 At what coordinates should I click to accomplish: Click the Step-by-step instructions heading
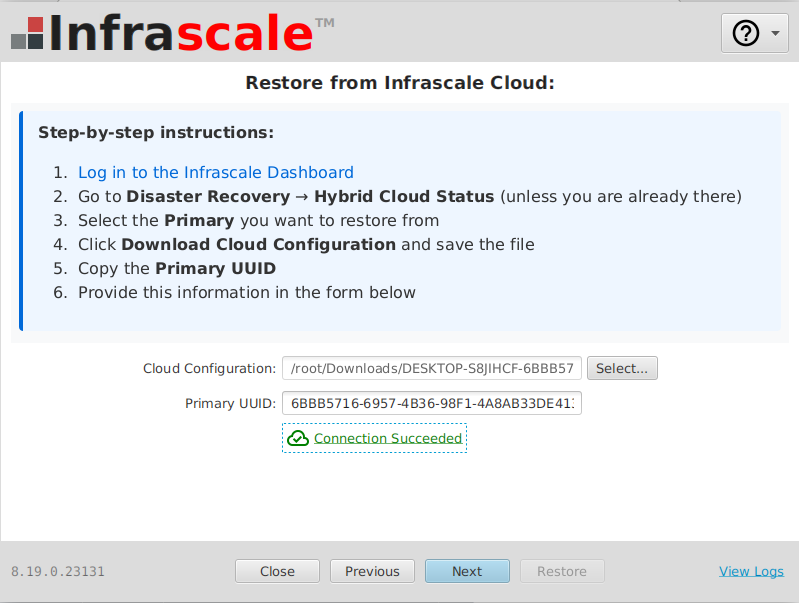[156, 132]
